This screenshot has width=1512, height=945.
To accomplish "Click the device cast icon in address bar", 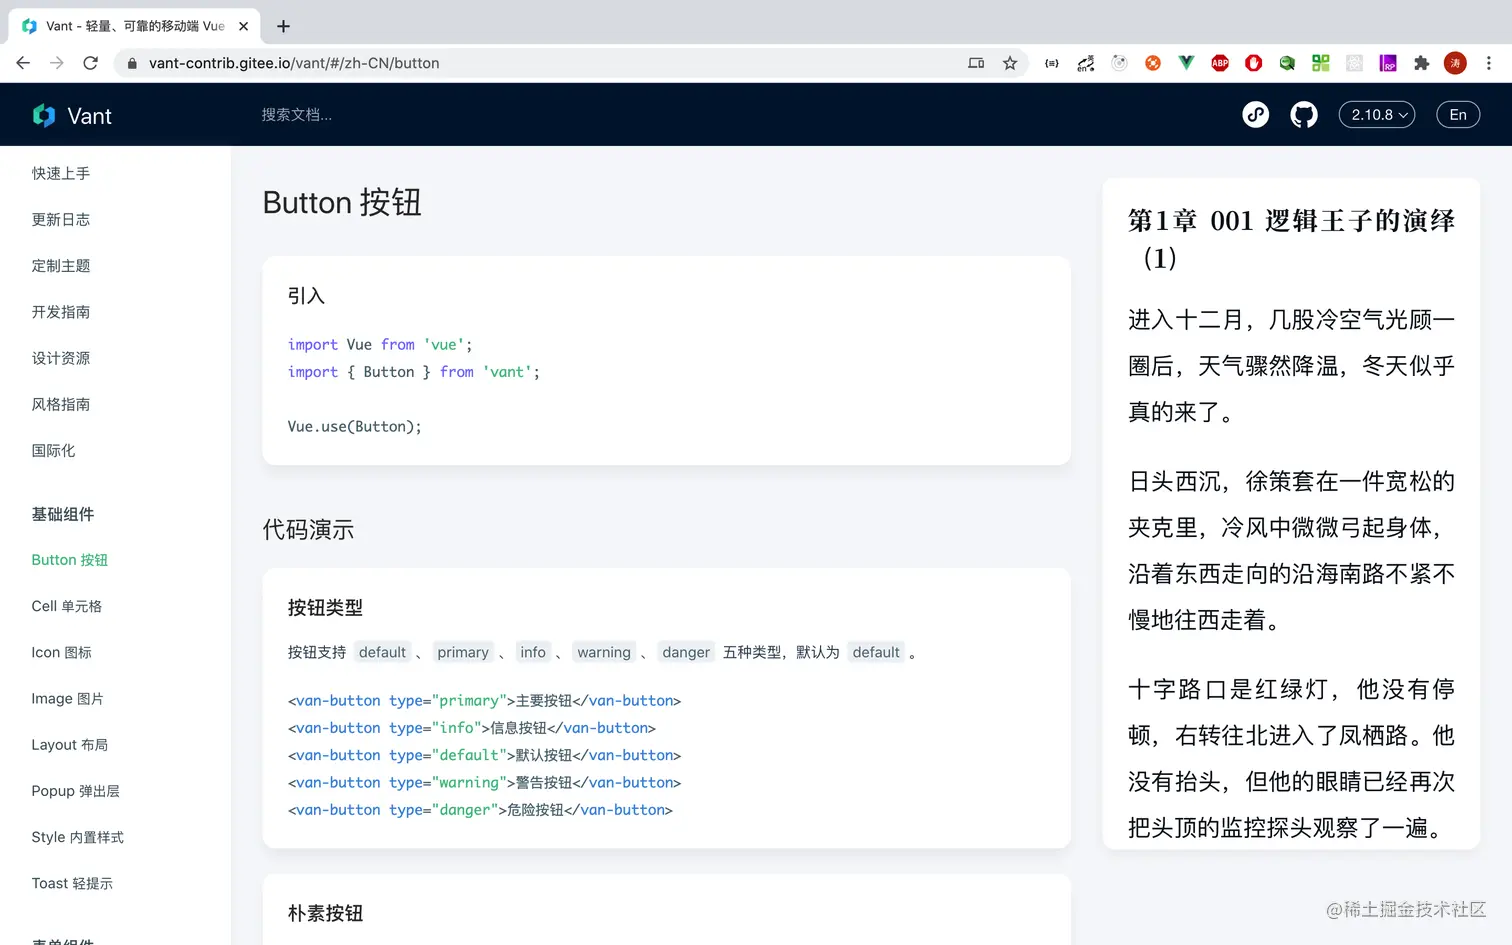I will 976,63.
